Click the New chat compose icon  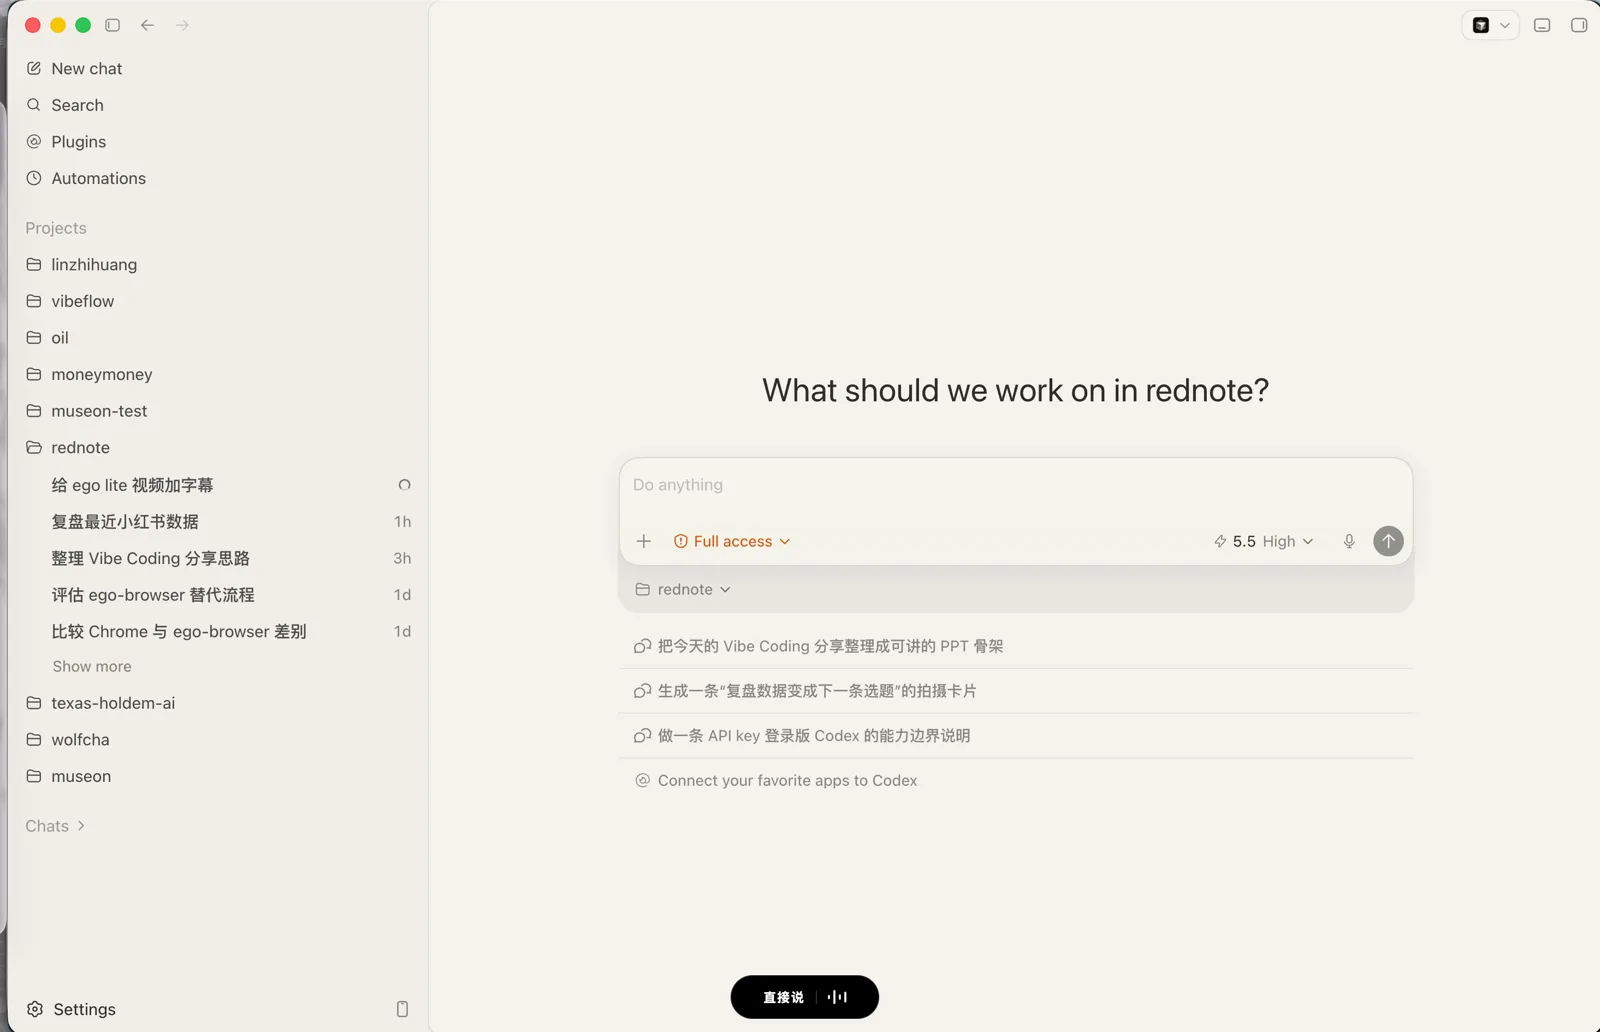click(34, 68)
